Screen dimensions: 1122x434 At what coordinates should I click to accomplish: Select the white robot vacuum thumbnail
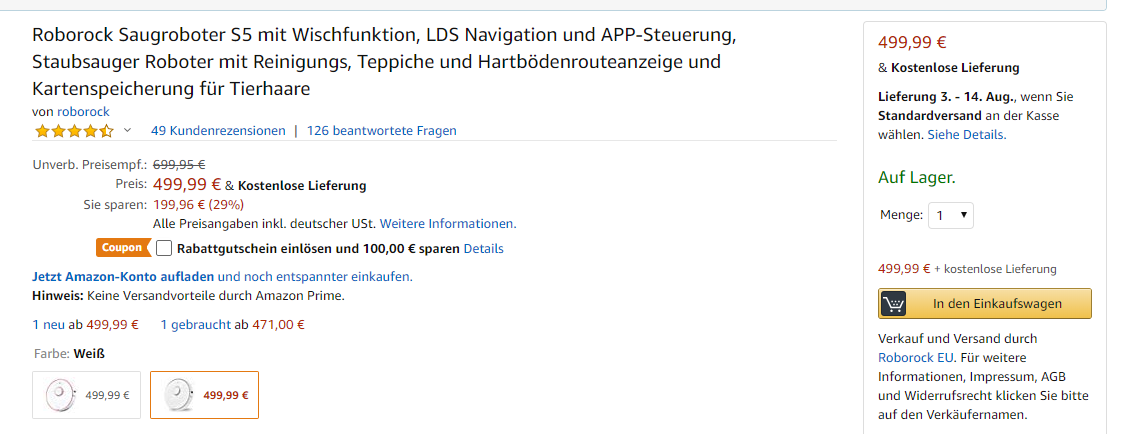point(205,395)
